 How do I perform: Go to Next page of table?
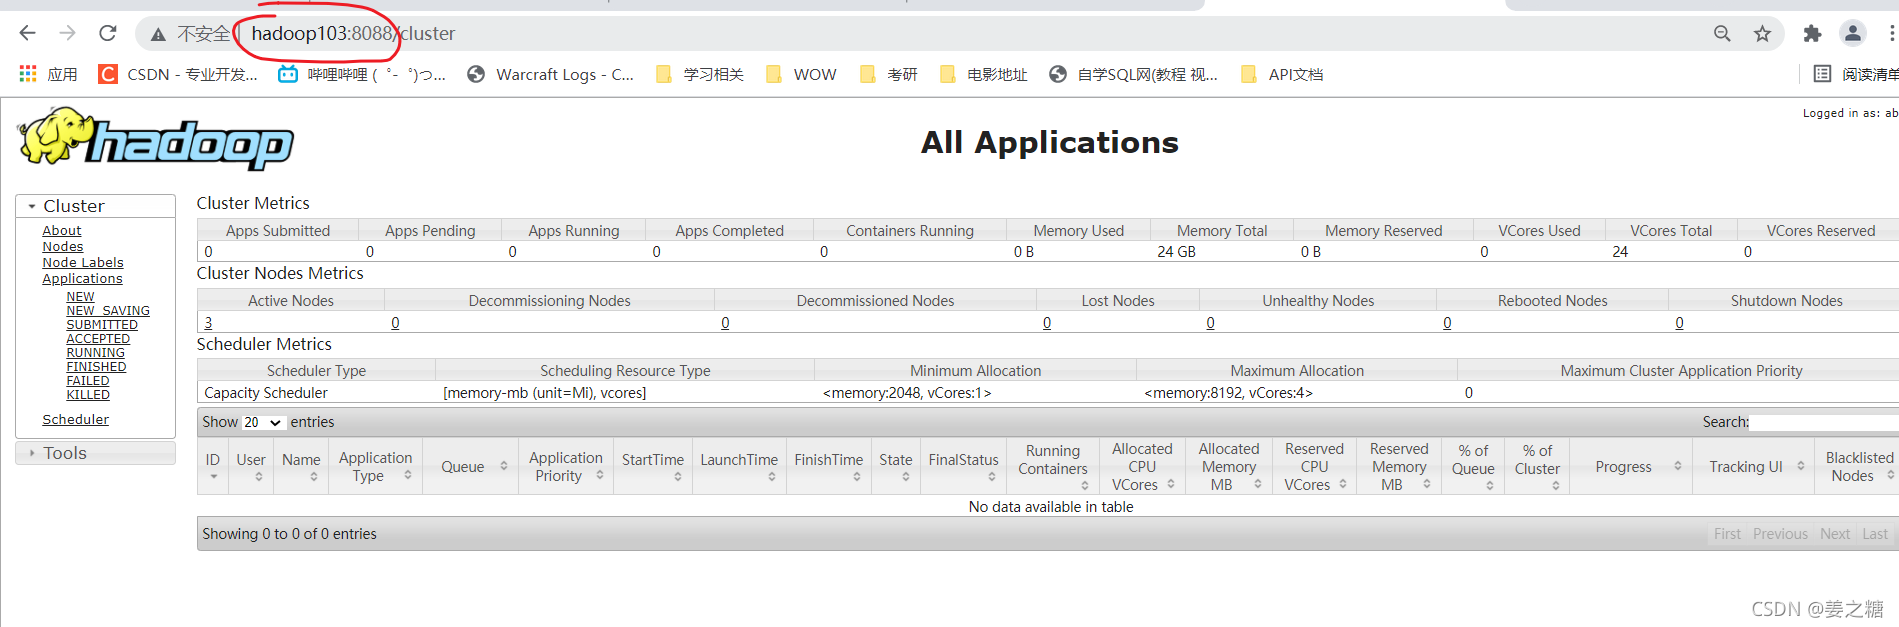(x=1835, y=534)
